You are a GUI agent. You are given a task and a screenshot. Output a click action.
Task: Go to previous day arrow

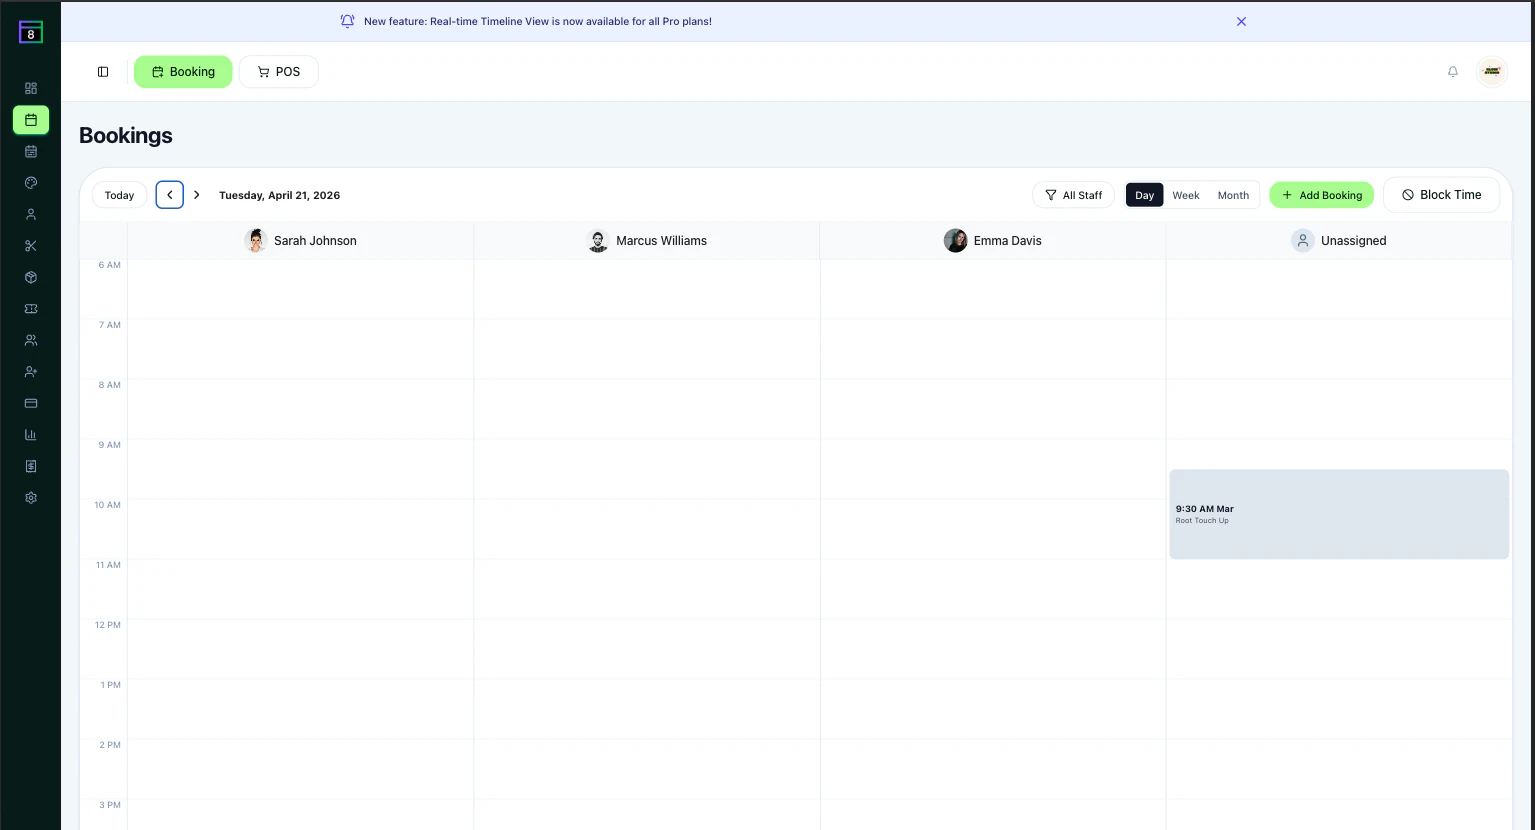pyautogui.click(x=170, y=195)
